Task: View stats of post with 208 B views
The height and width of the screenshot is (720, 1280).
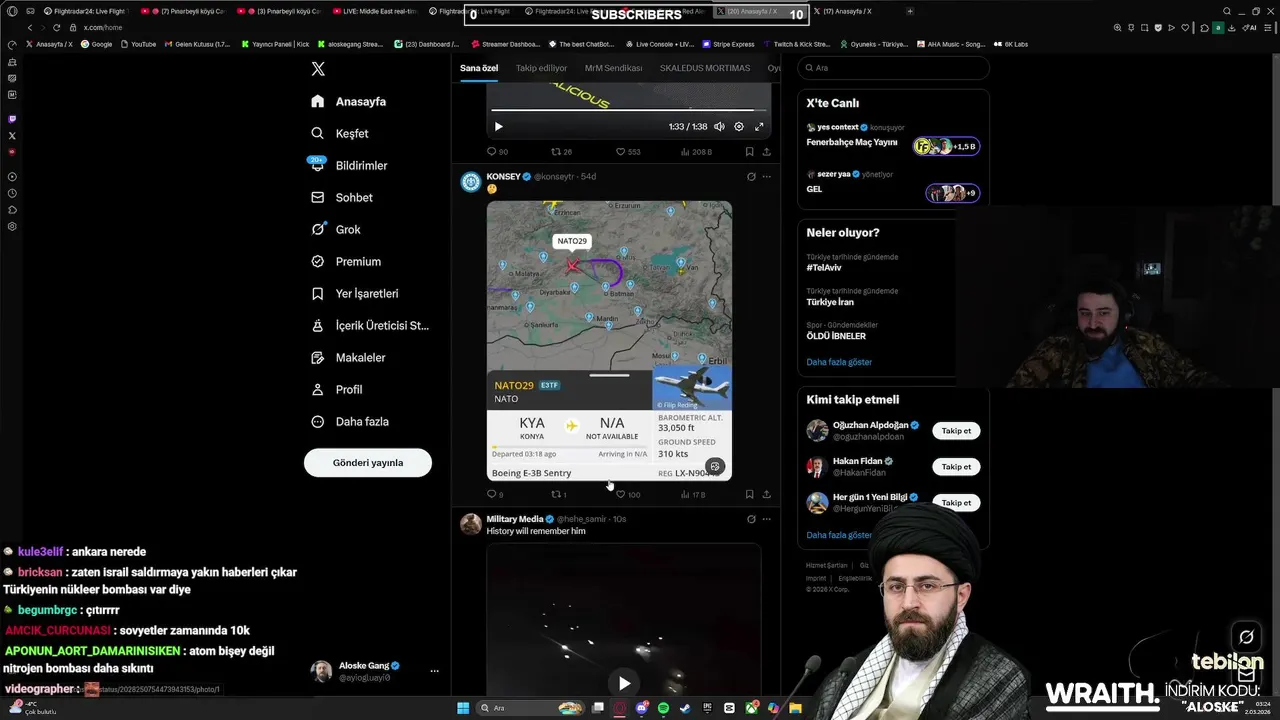Action: 696,152
